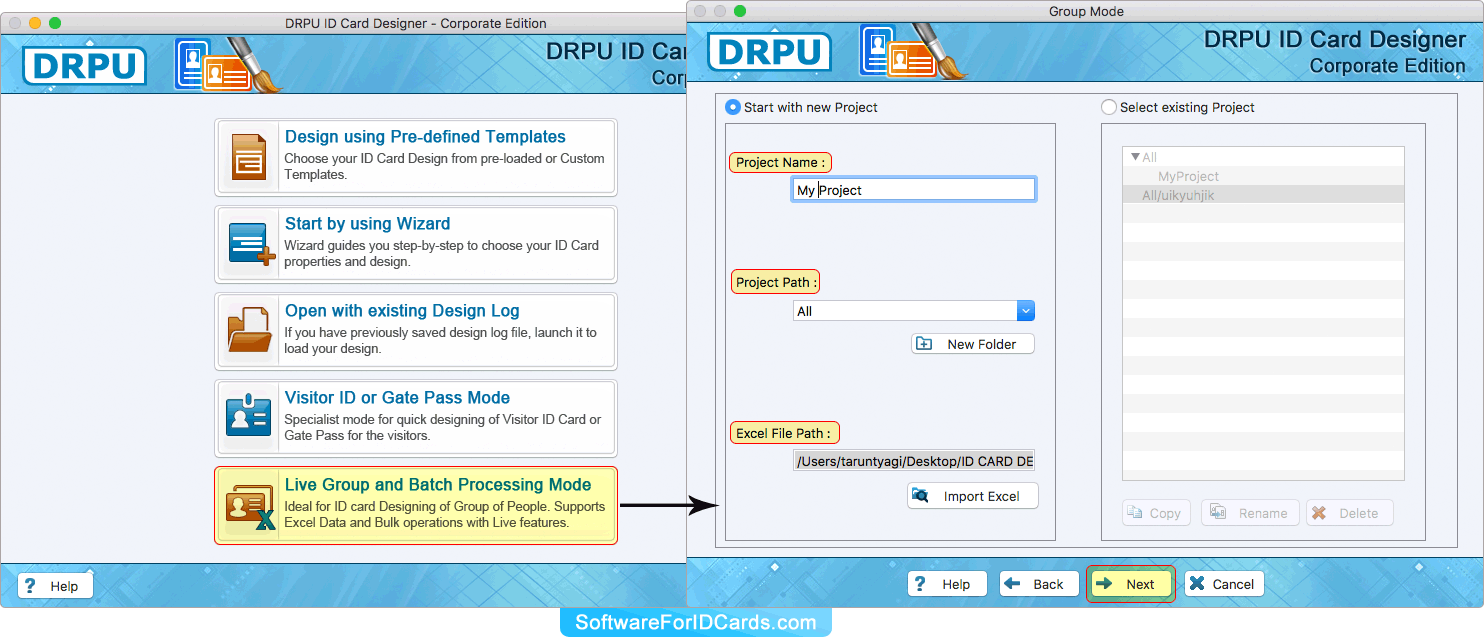Click the Copy icon under project list
This screenshot has height=637, width=1484.
click(x=1135, y=513)
